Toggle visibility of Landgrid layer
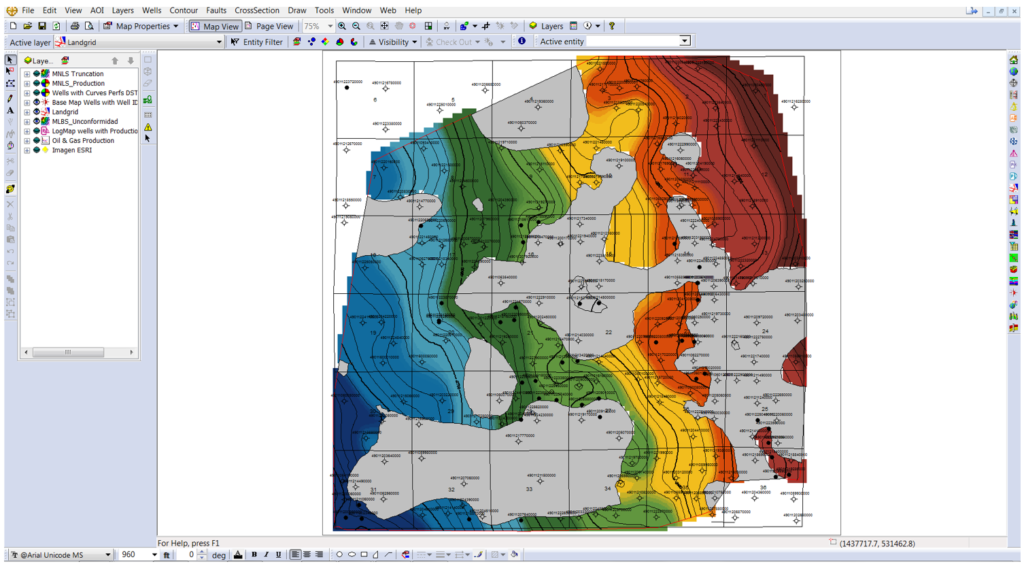The image size is (1024, 566). click(37, 112)
